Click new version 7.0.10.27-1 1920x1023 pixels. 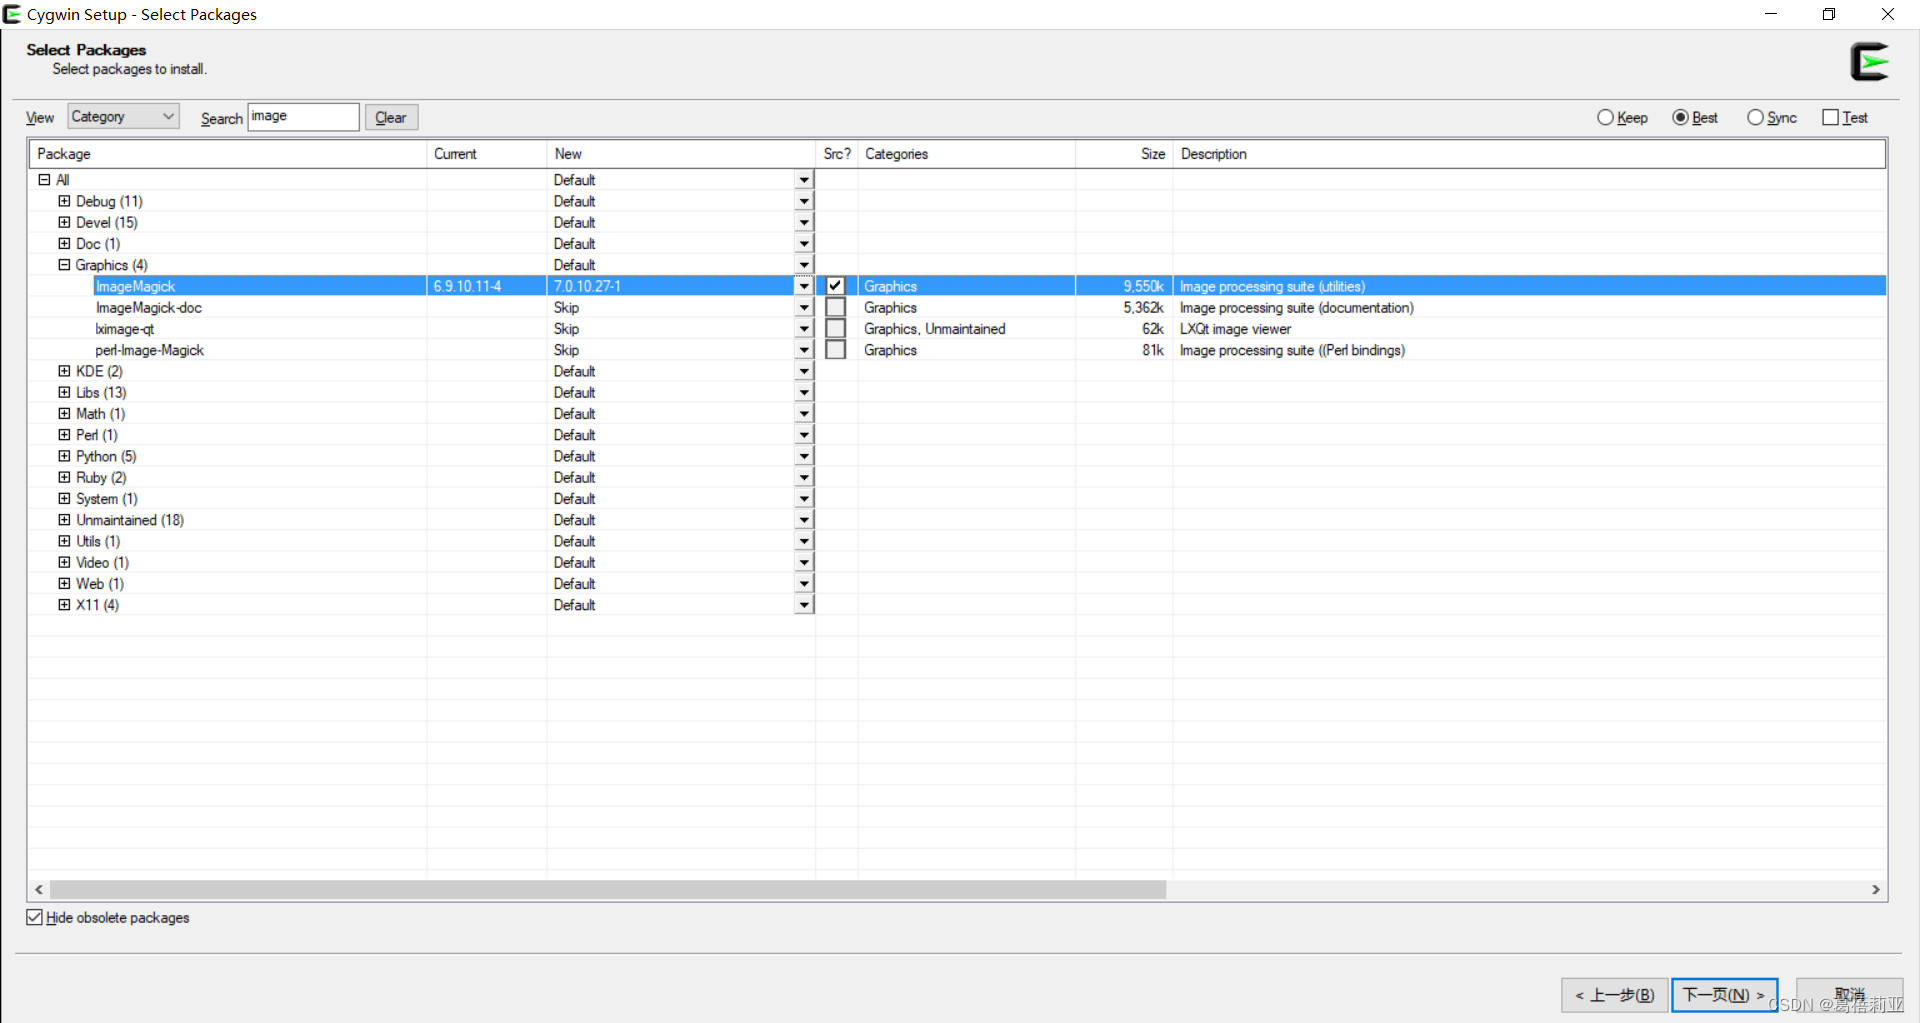(x=587, y=286)
